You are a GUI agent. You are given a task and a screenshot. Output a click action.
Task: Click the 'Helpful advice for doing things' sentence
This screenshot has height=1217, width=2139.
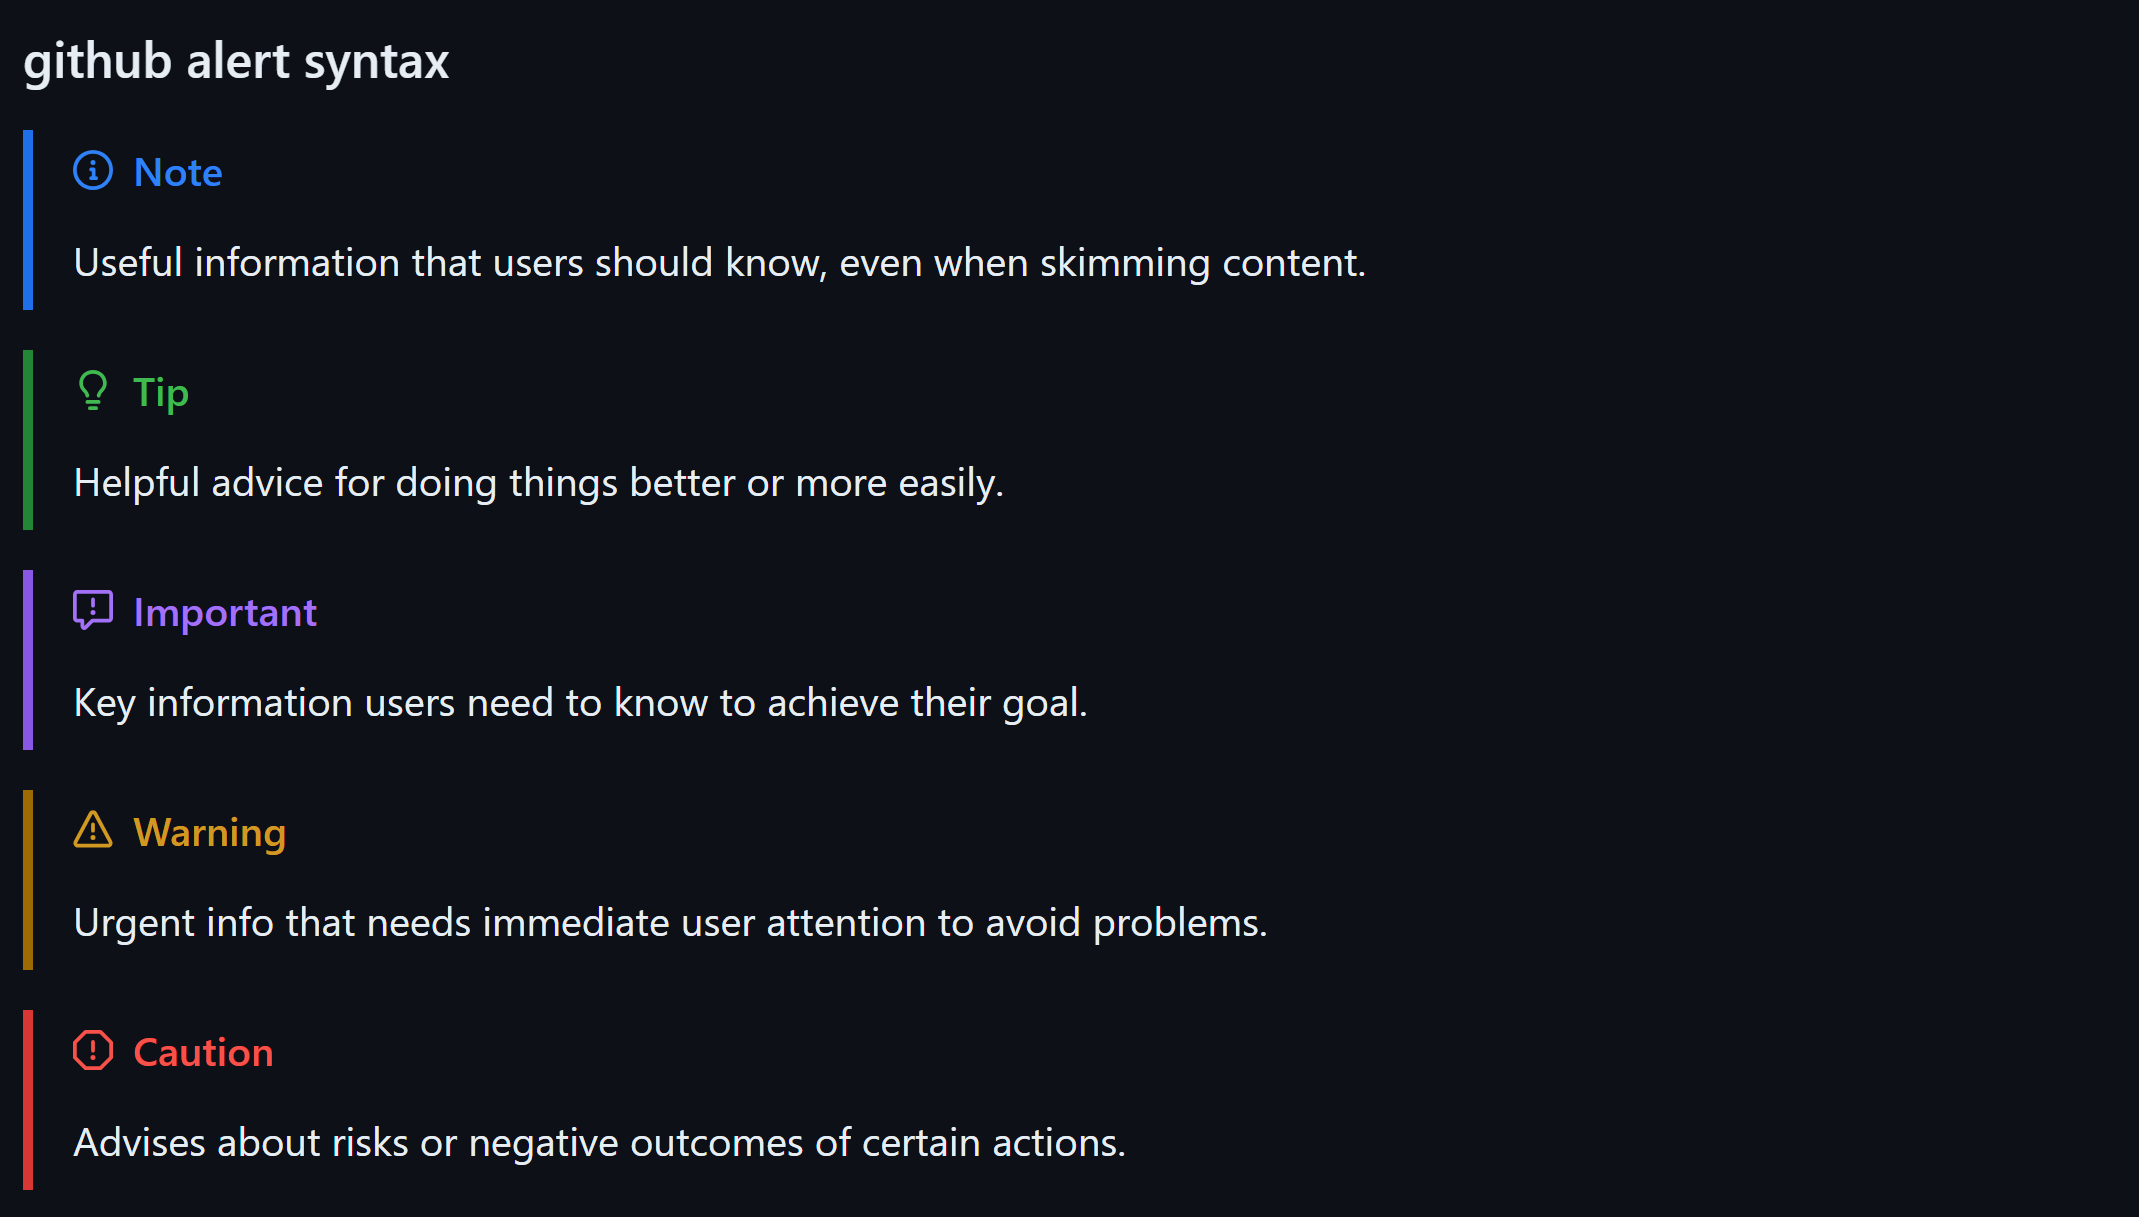click(538, 483)
